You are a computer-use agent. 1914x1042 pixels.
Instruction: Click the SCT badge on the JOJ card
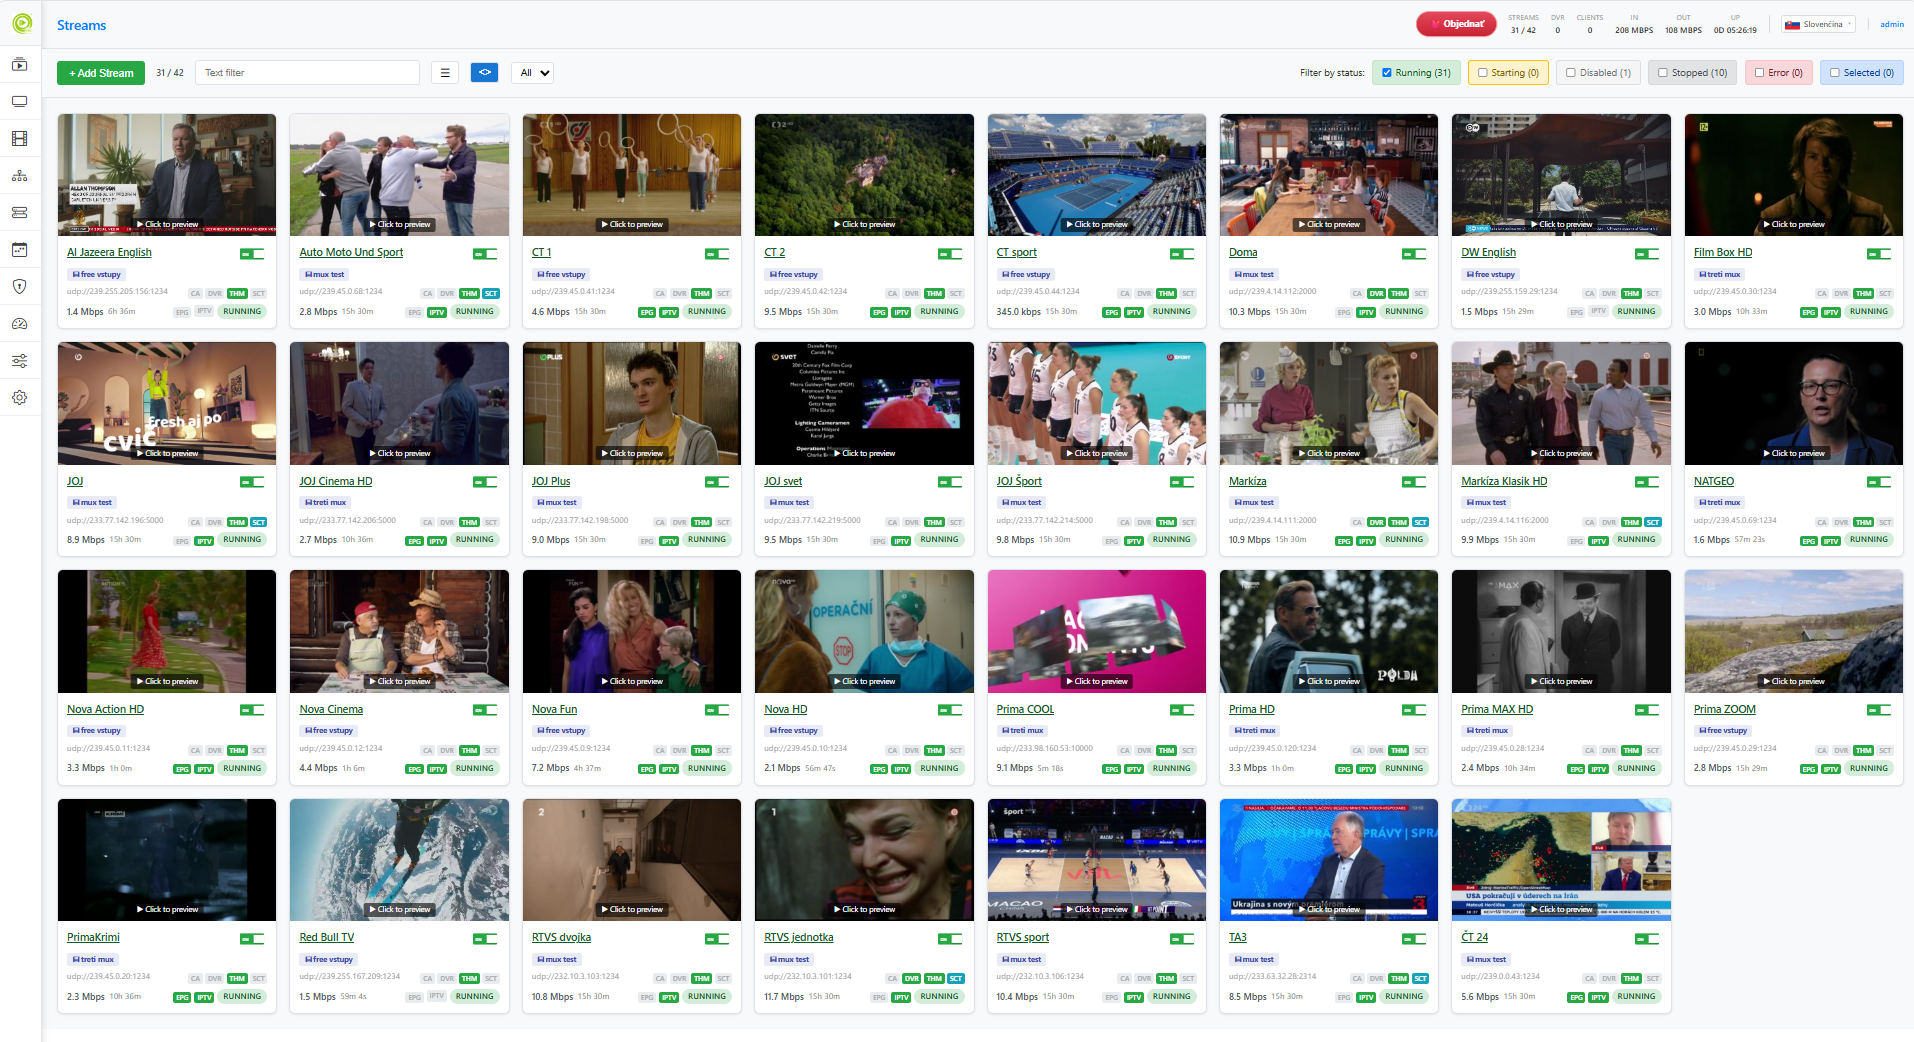point(259,523)
